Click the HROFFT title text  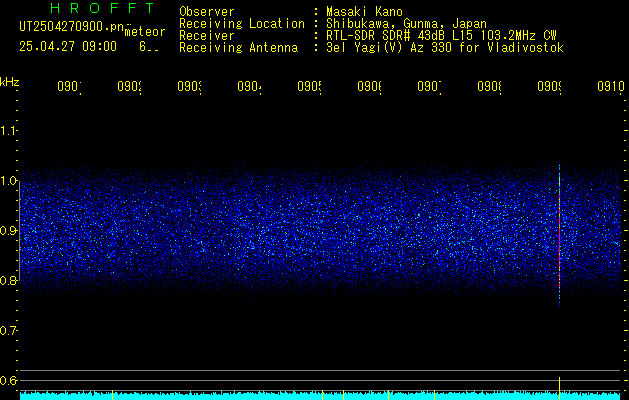[102, 8]
